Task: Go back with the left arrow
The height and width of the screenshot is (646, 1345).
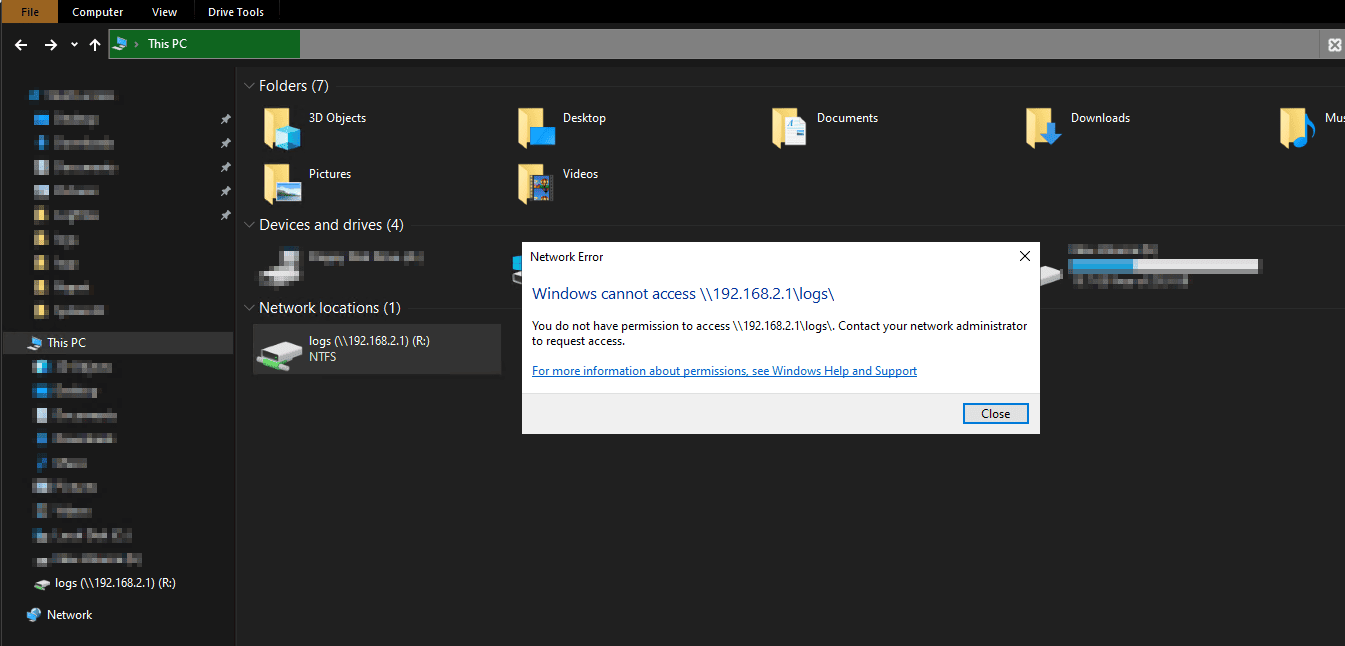Action: click(21, 45)
